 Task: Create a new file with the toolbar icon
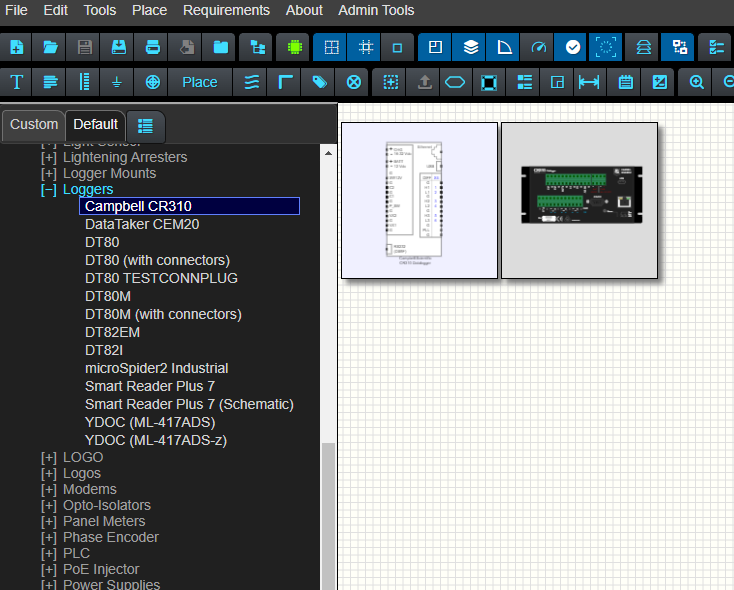[16, 47]
